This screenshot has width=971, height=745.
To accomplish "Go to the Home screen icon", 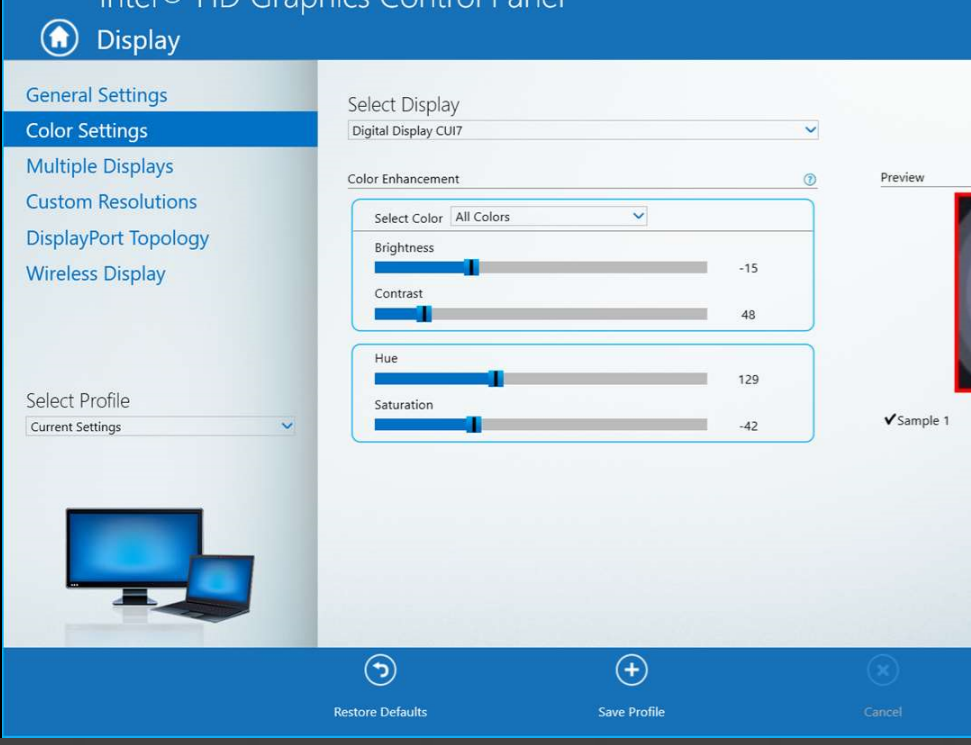I will (x=59, y=38).
